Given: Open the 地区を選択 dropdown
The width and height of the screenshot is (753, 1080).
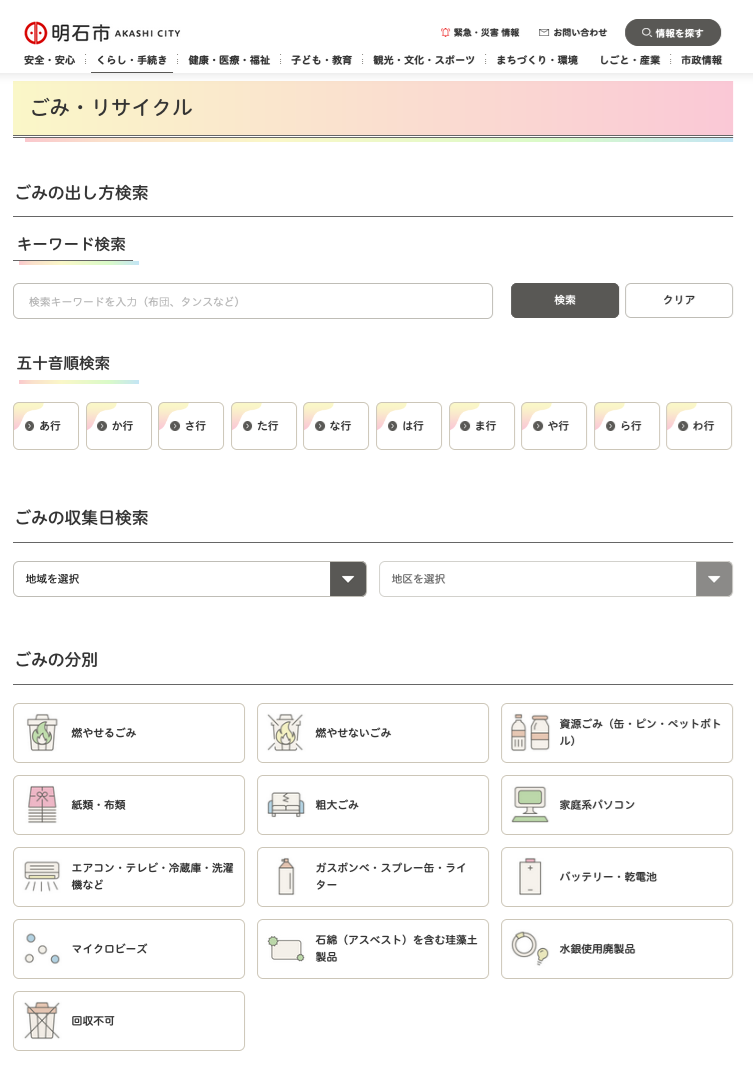Looking at the screenshot, I should [555, 579].
